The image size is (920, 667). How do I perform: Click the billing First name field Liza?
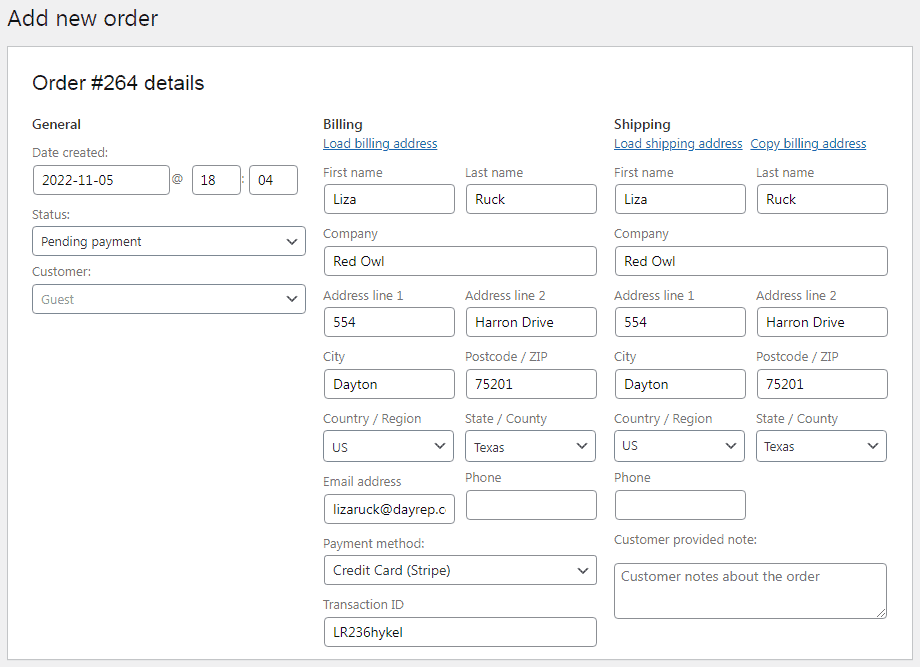389,199
